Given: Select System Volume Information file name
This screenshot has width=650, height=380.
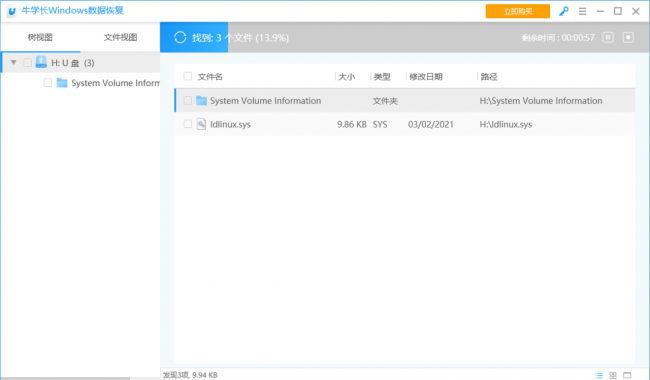Looking at the screenshot, I should [265, 101].
